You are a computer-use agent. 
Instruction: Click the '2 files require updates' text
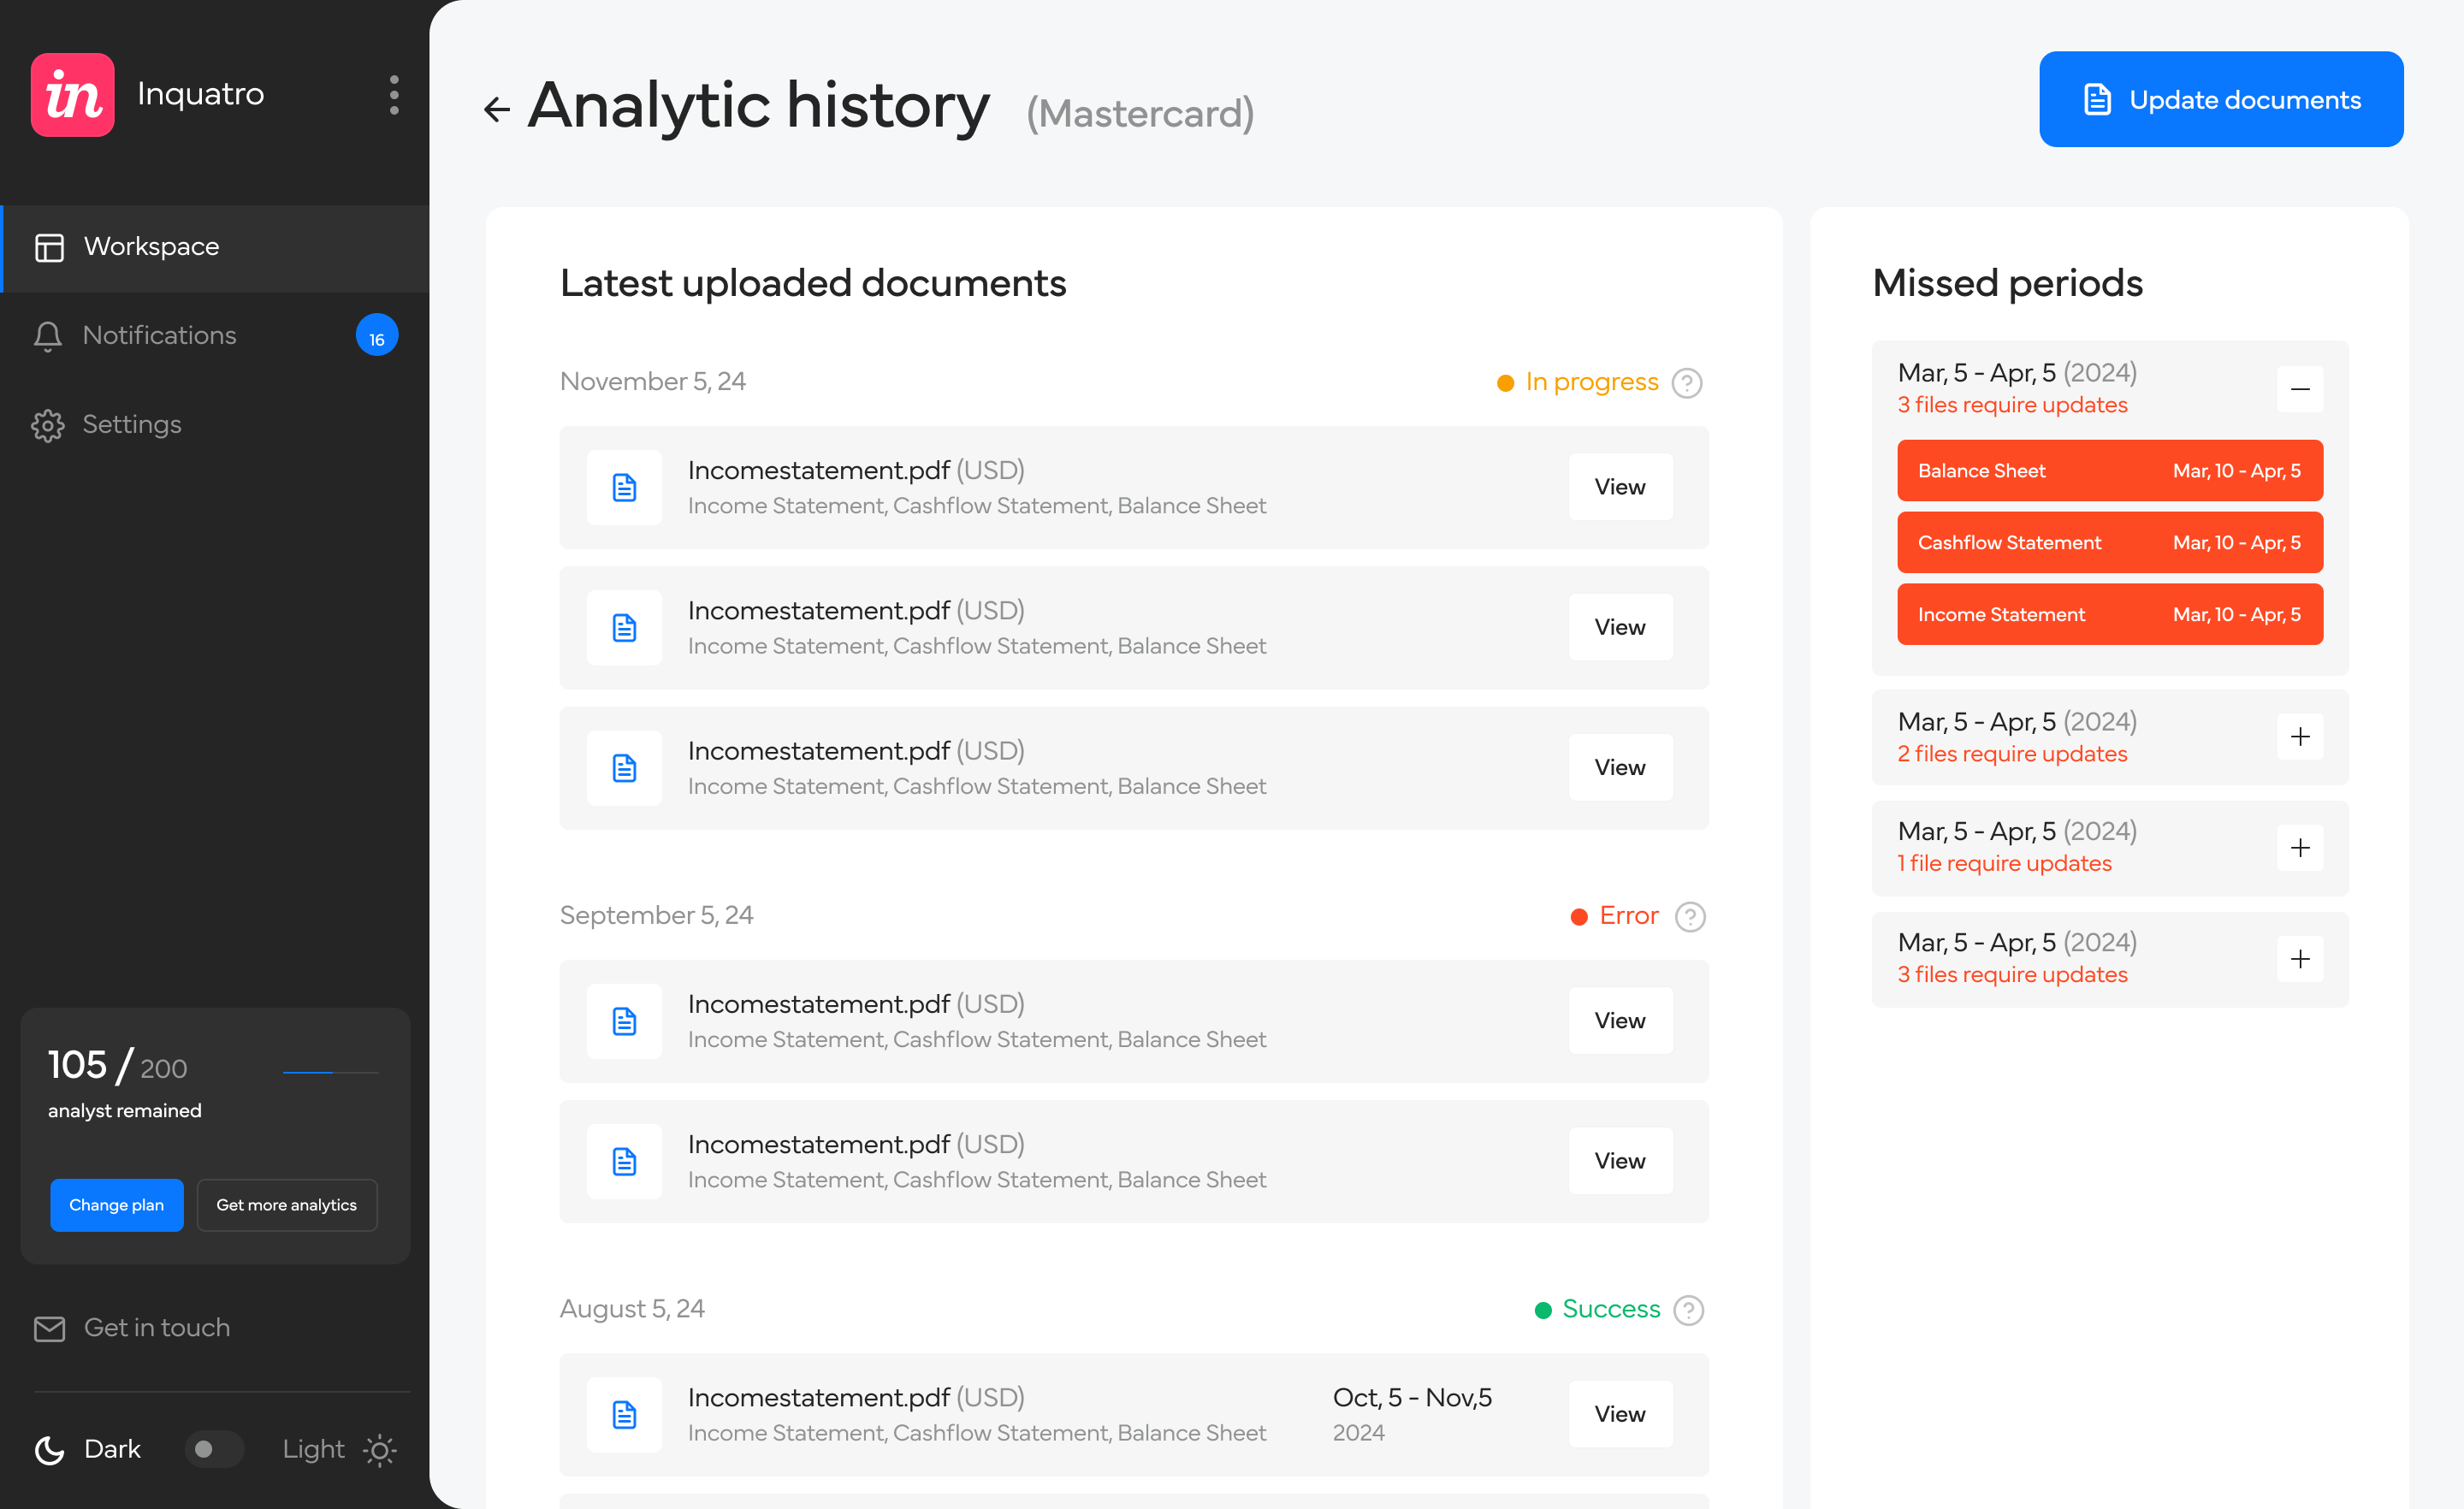coord(2013,754)
